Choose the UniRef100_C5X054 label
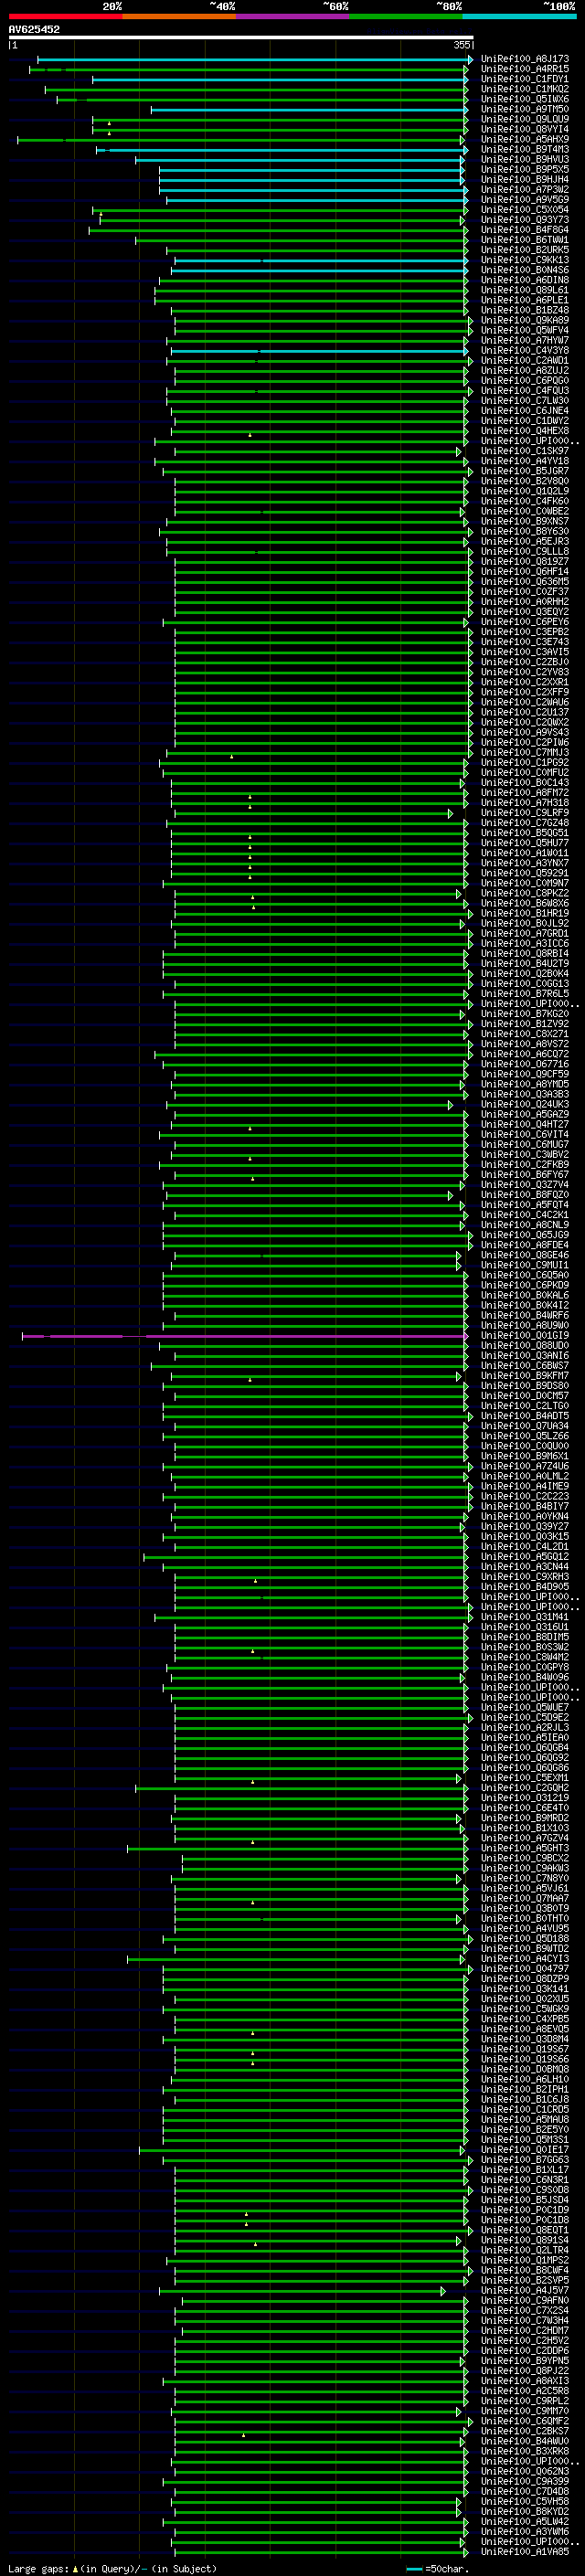The height and width of the screenshot is (2576, 585). pos(524,210)
